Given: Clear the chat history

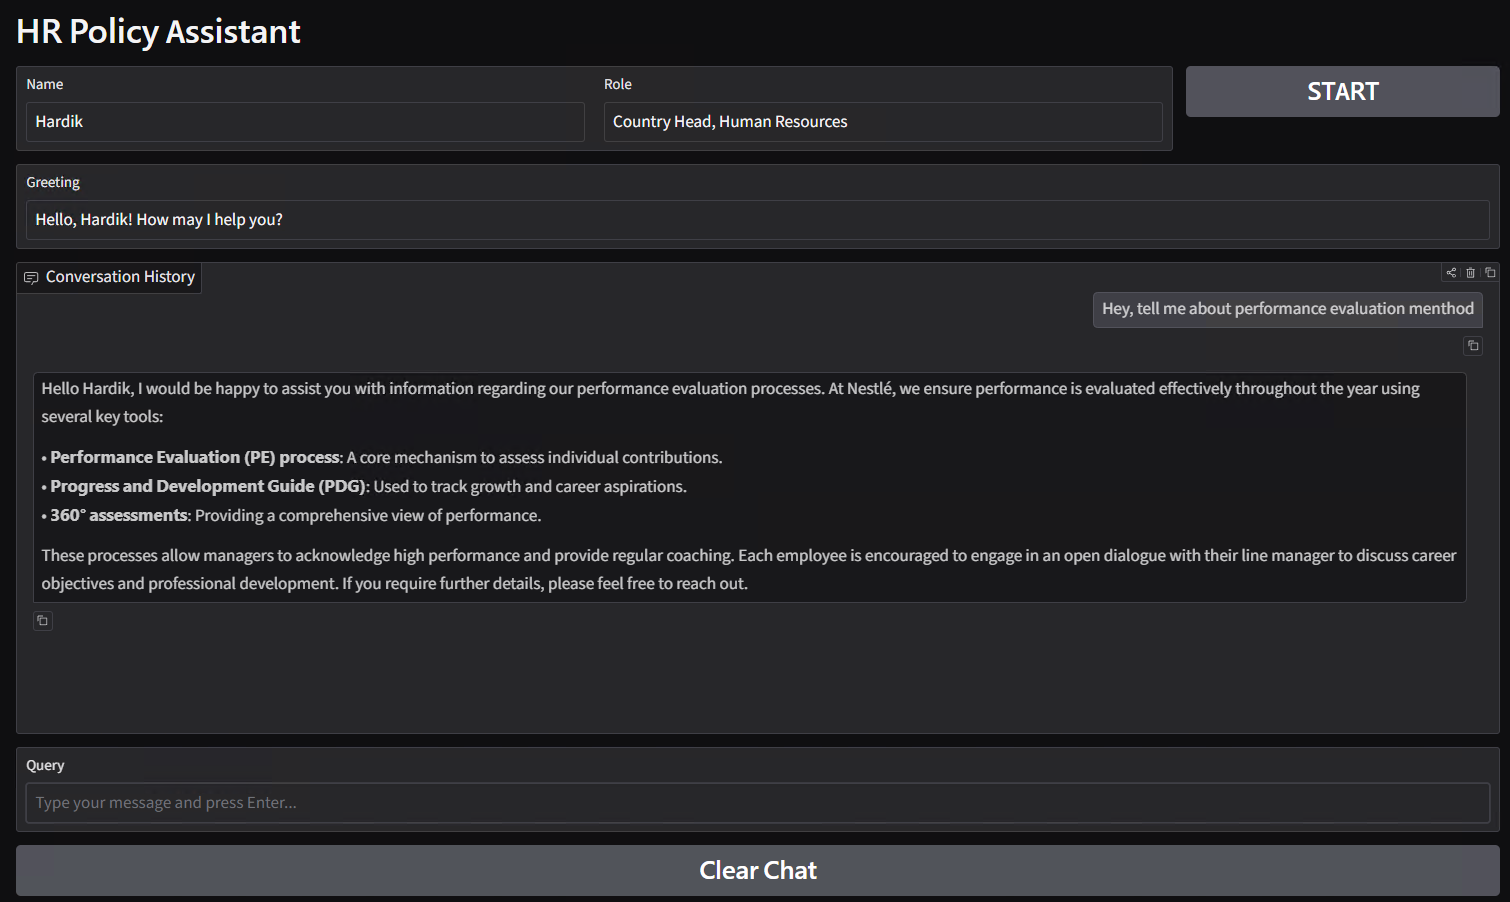Looking at the screenshot, I should pyautogui.click(x=757, y=870).
